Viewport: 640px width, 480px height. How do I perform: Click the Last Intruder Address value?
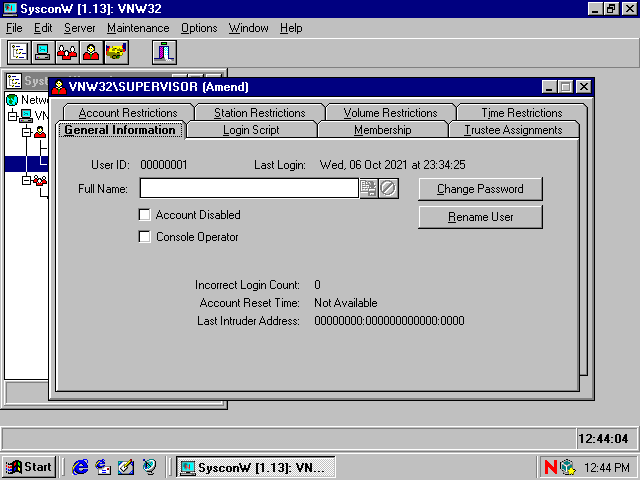(389, 321)
